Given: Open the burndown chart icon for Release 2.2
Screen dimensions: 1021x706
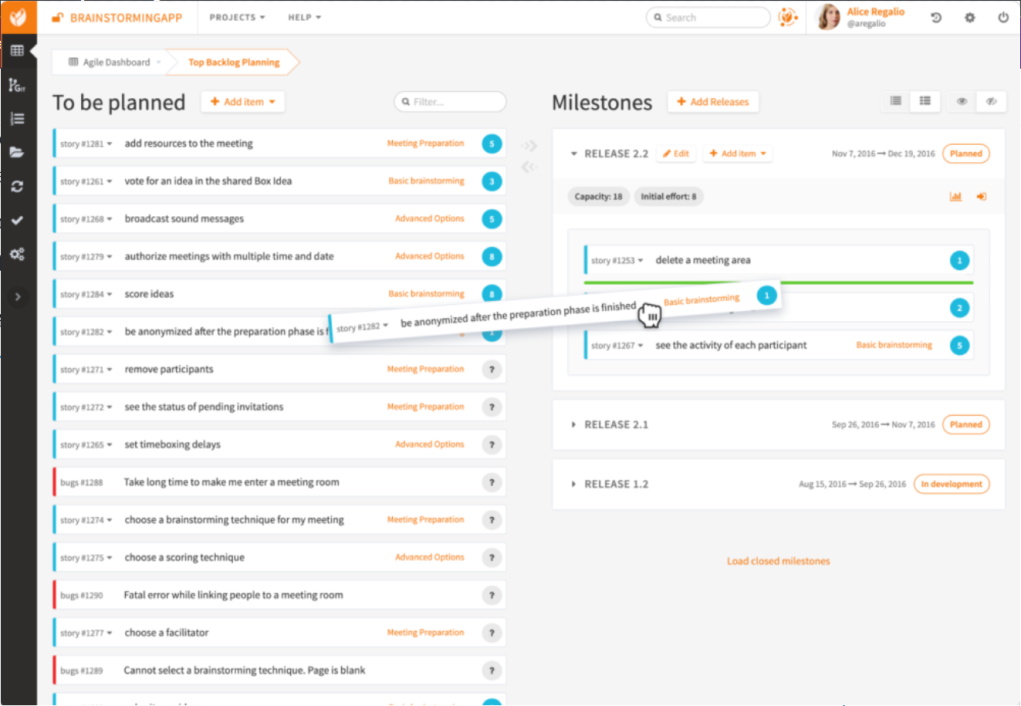Looking at the screenshot, I should tap(956, 197).
